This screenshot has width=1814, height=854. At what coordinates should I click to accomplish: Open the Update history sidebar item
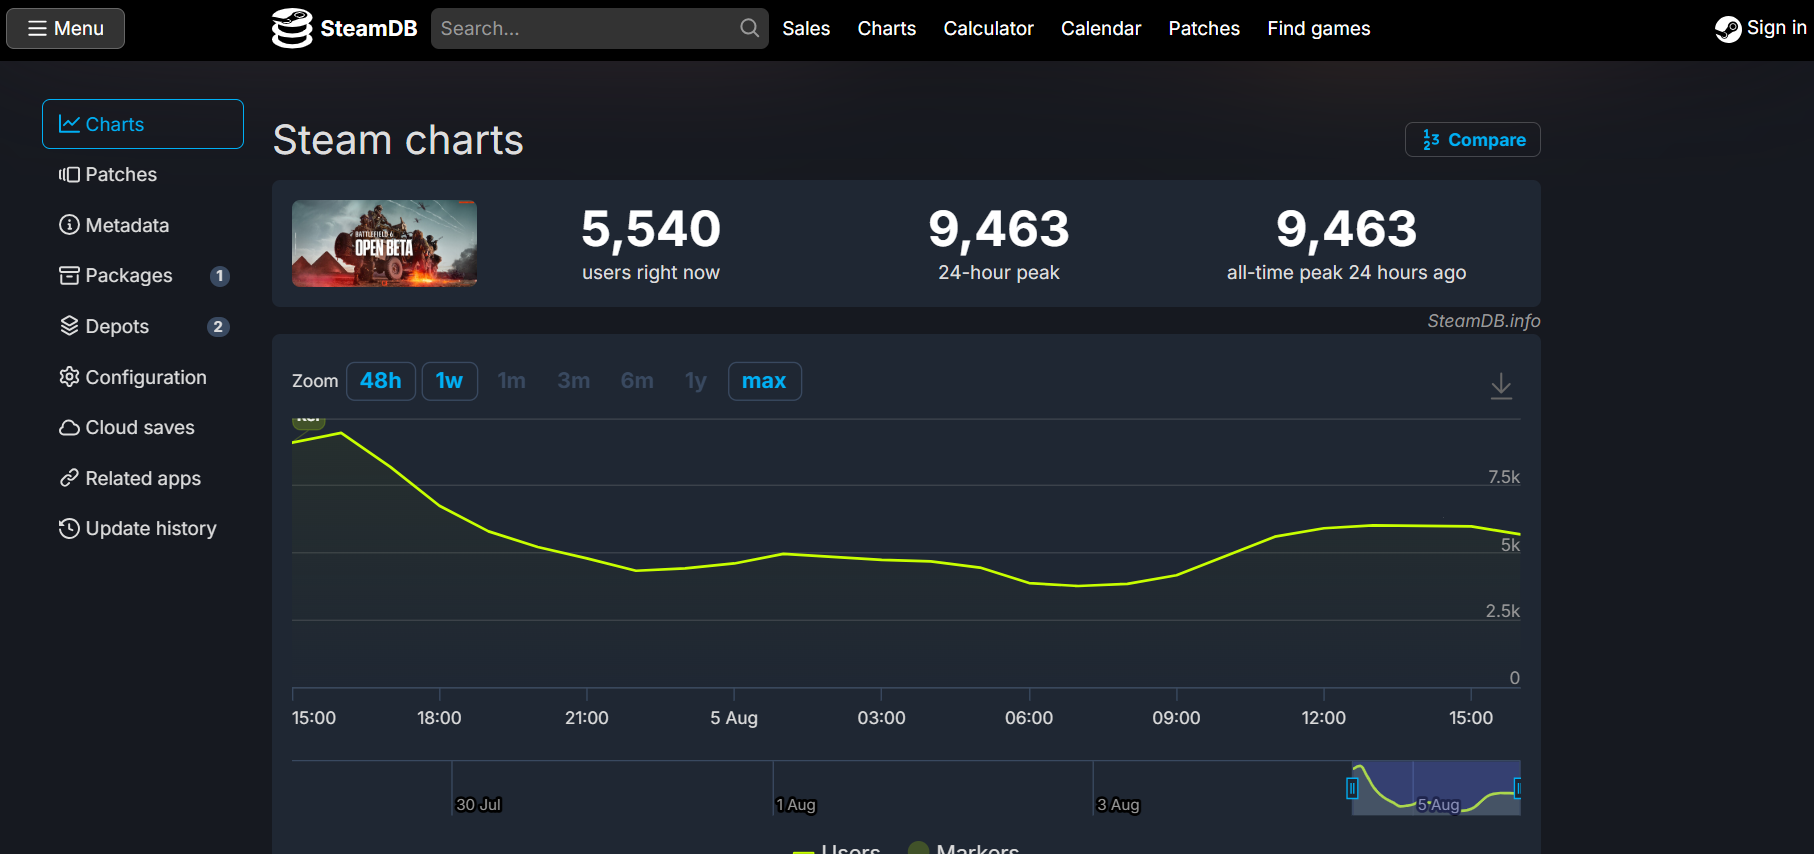tap(143, 528)
